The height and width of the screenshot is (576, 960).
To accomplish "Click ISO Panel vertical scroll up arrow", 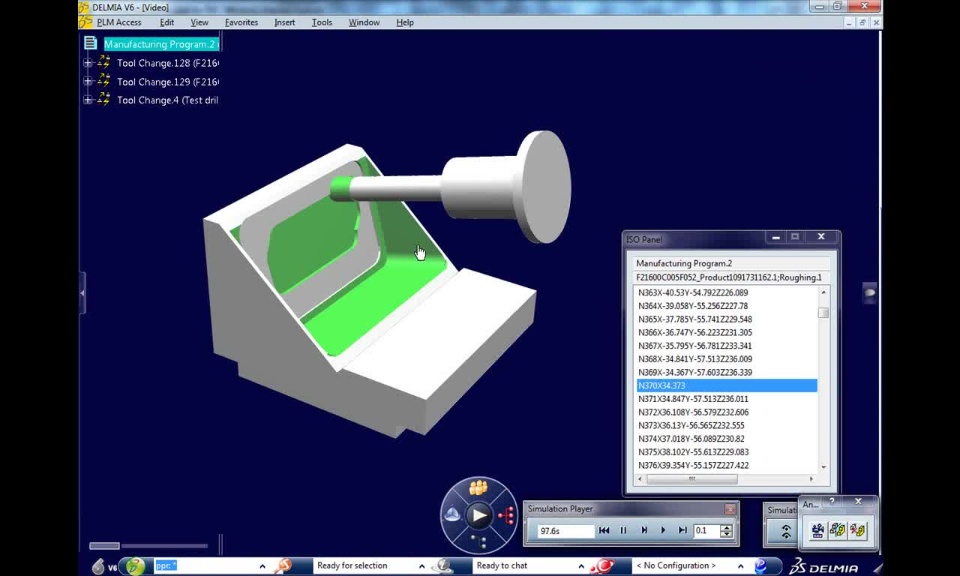I will 823,293.
